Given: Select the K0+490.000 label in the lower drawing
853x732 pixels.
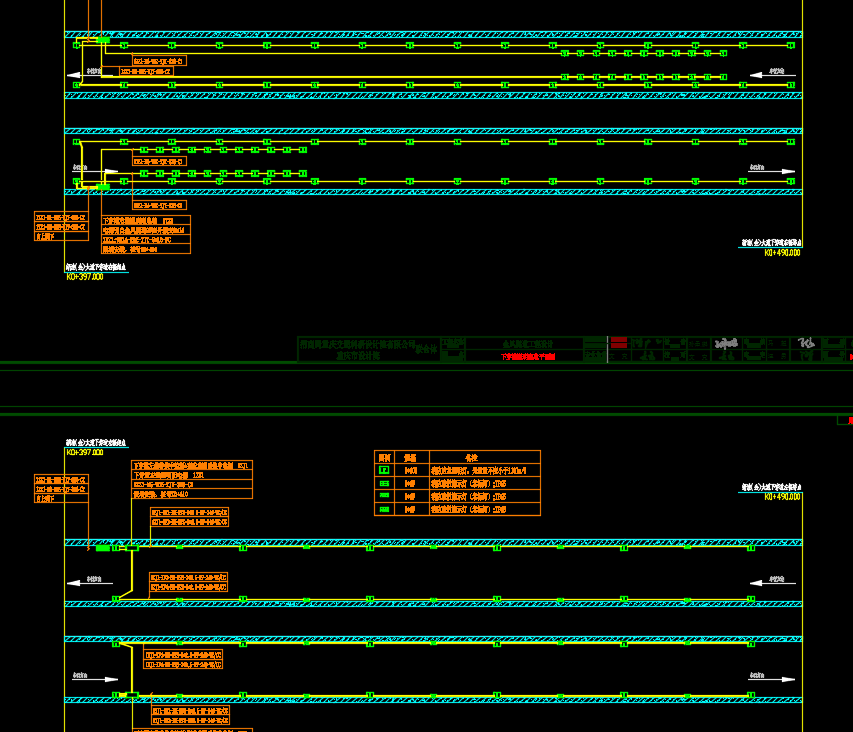Looking at the screenshot, I should click(782, 496).
